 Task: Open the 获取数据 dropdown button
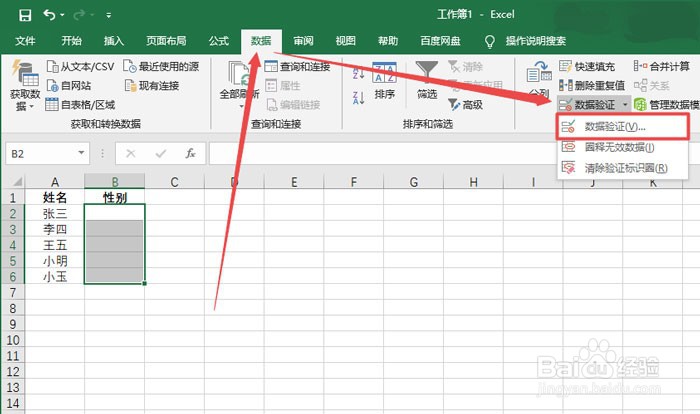tap(25, 86)
